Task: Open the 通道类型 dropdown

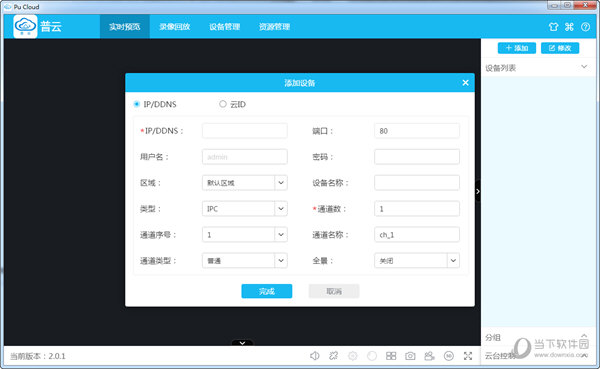Action: coord(245,261)
